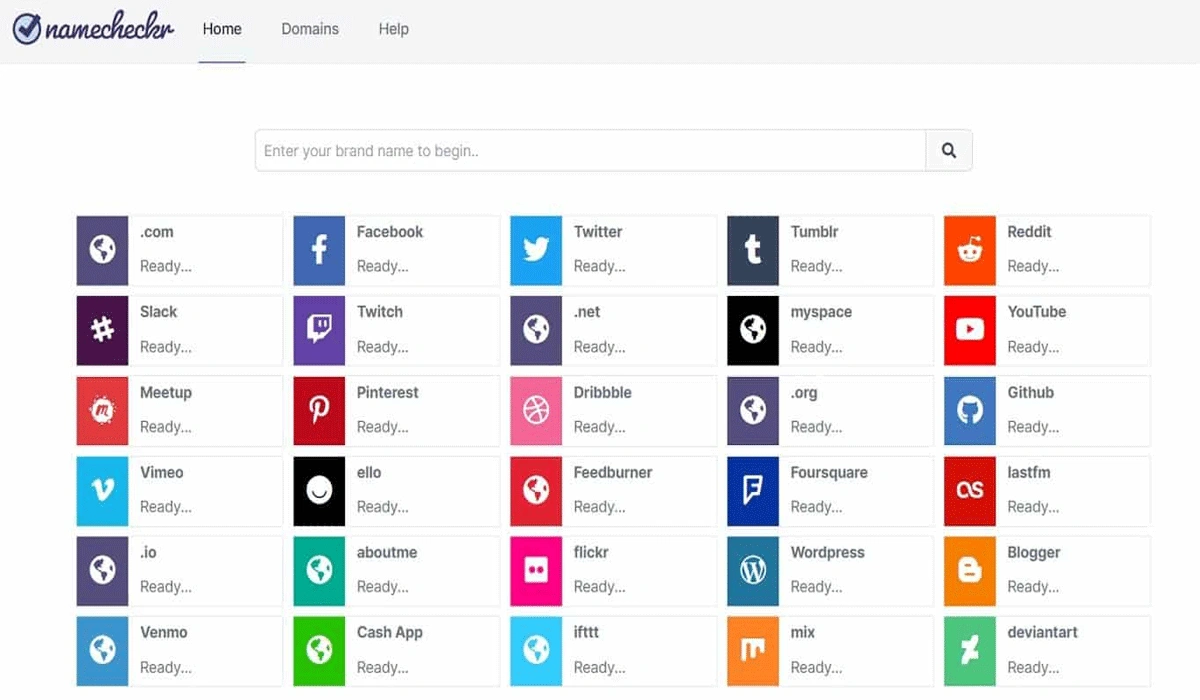Click the Wordpress logo icon

point(752,570)
